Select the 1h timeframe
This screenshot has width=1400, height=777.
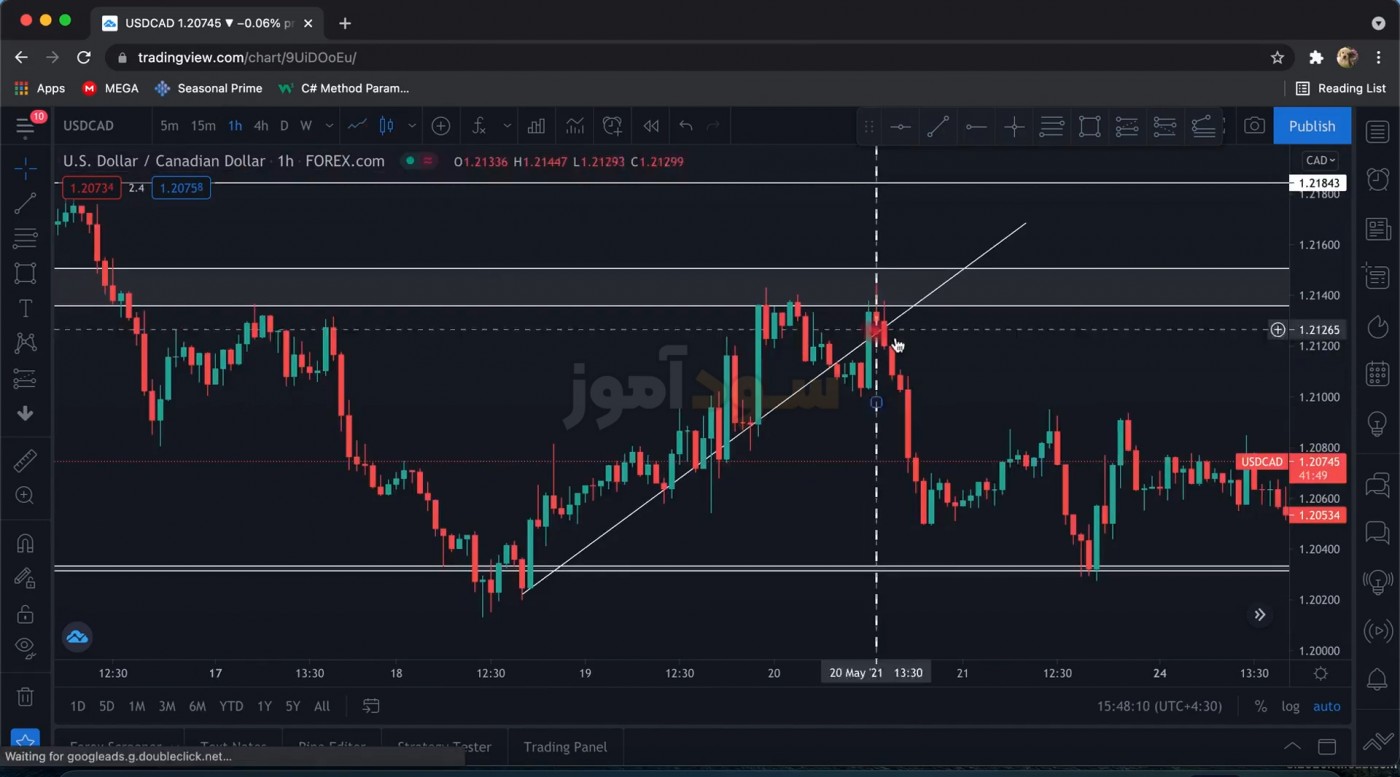(x=235, y=125)
